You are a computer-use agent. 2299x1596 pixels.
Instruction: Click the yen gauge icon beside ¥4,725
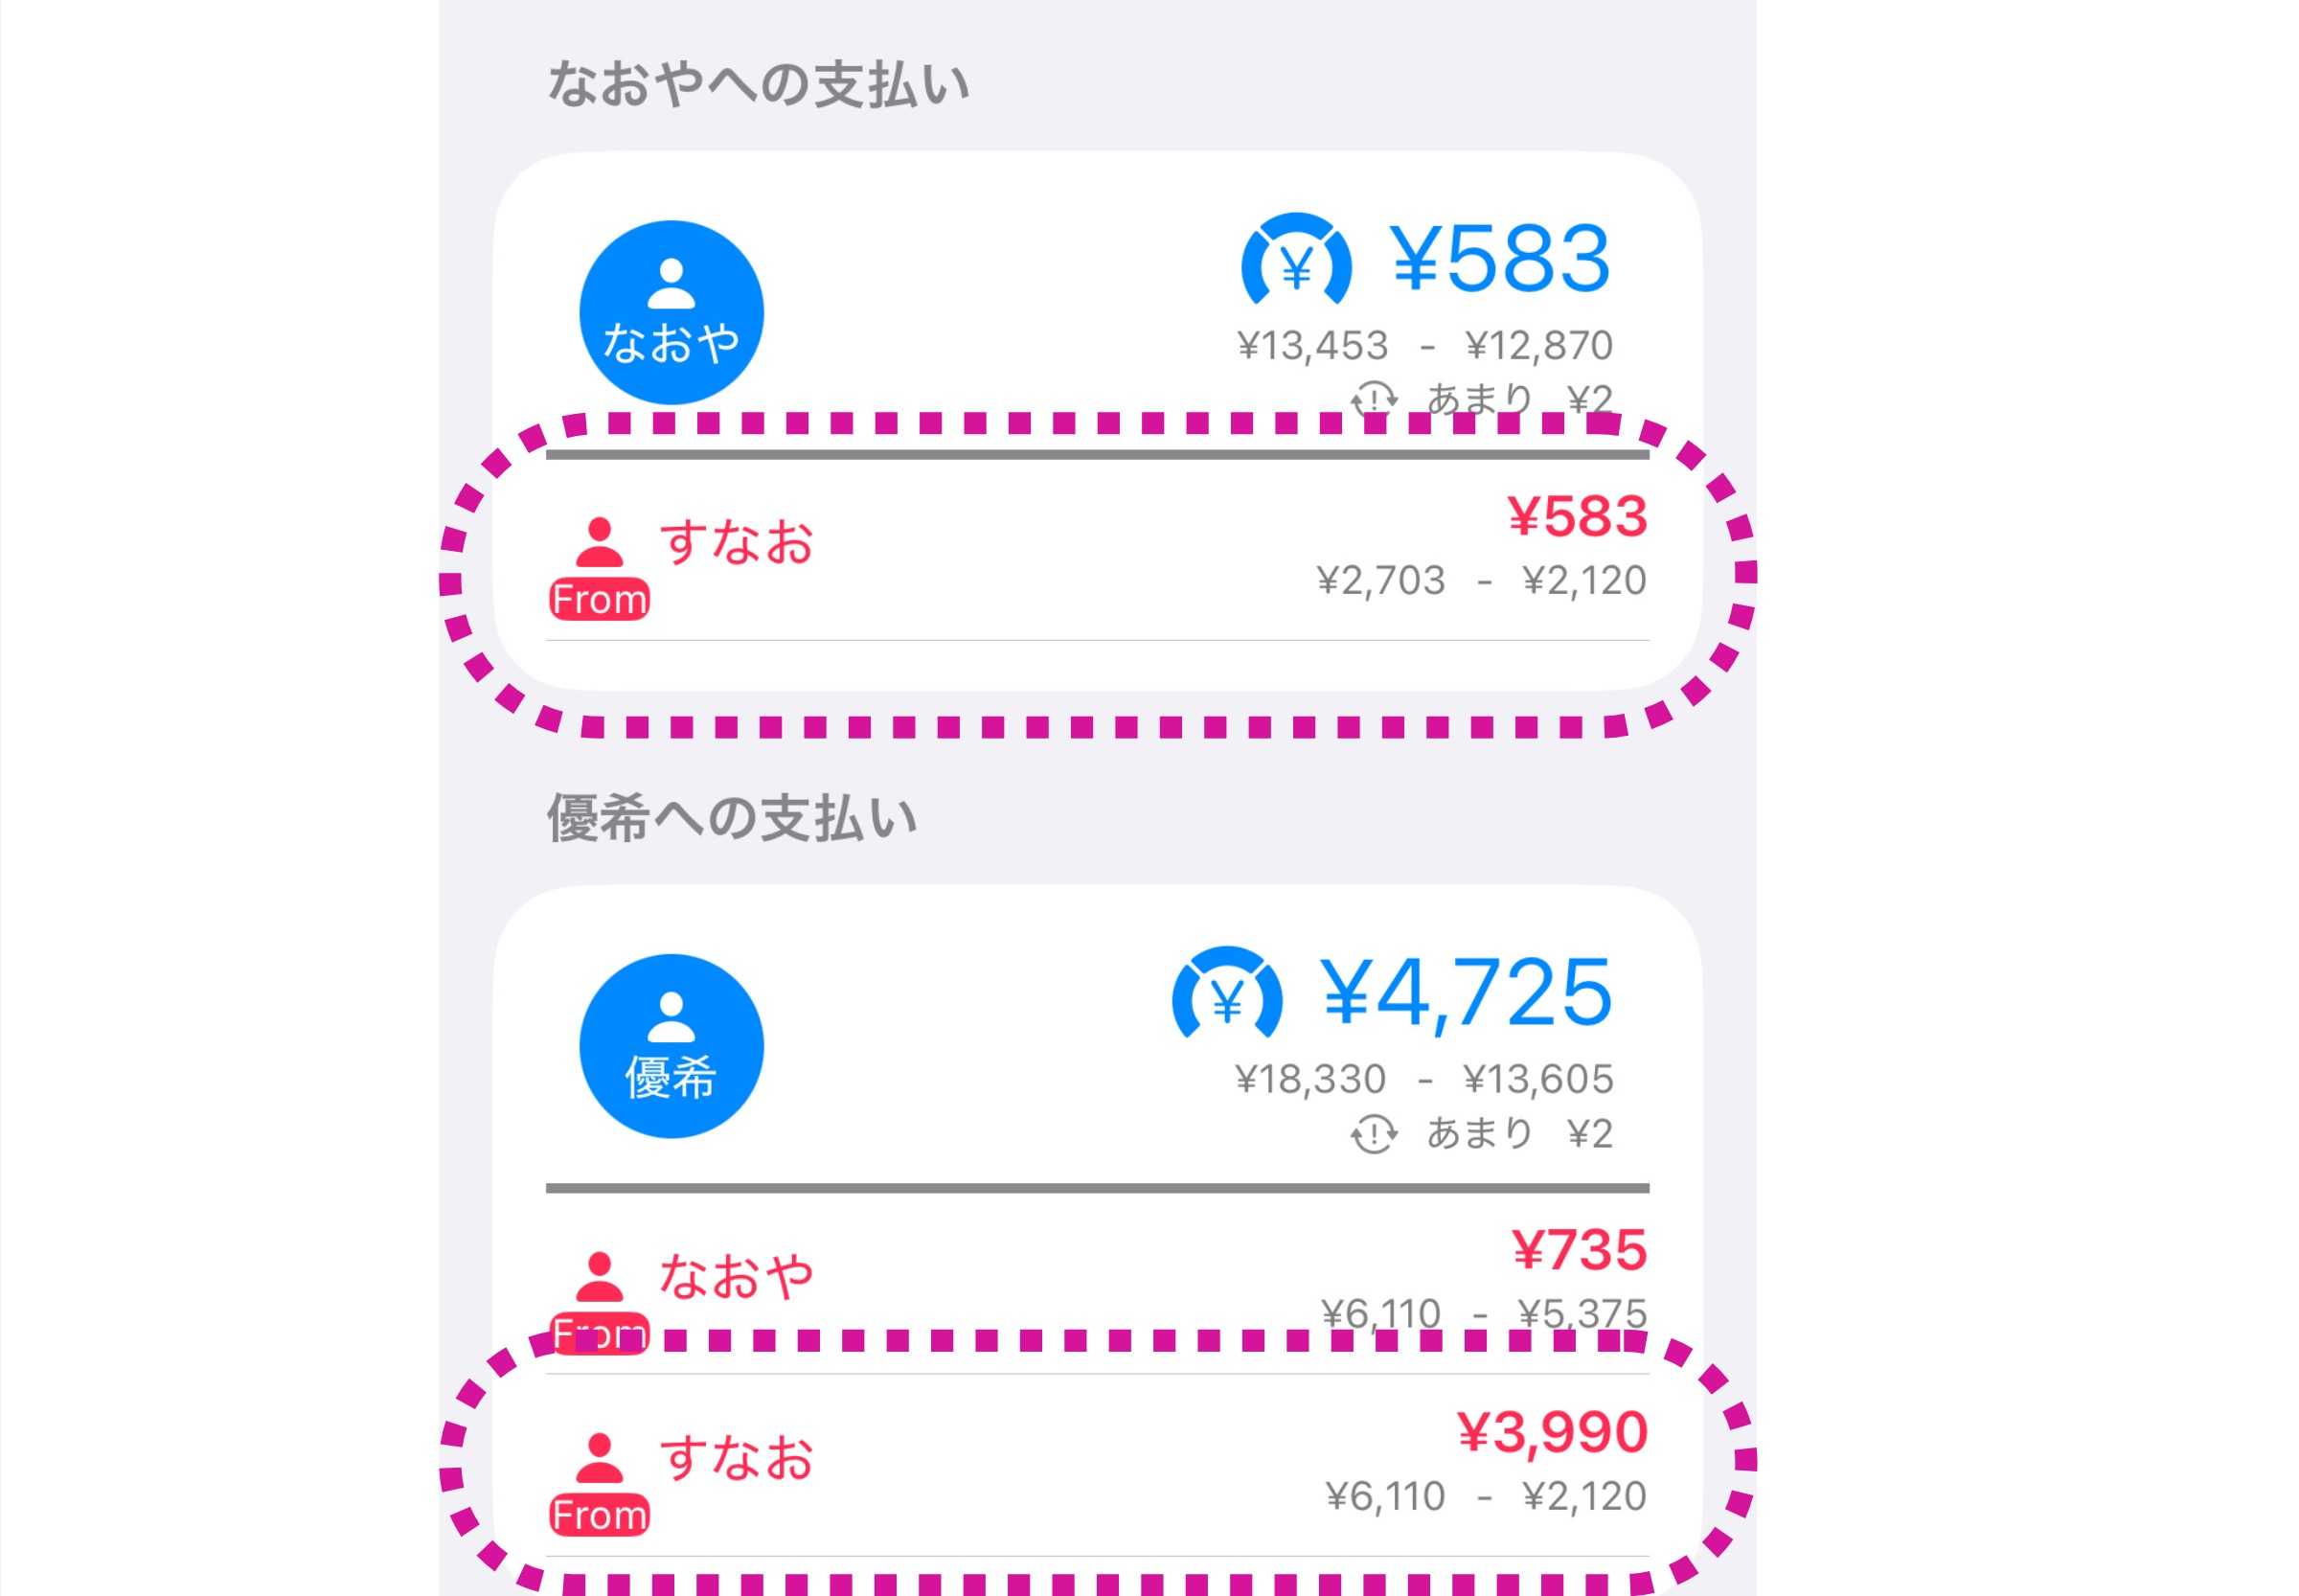(x=1227, y=993)
